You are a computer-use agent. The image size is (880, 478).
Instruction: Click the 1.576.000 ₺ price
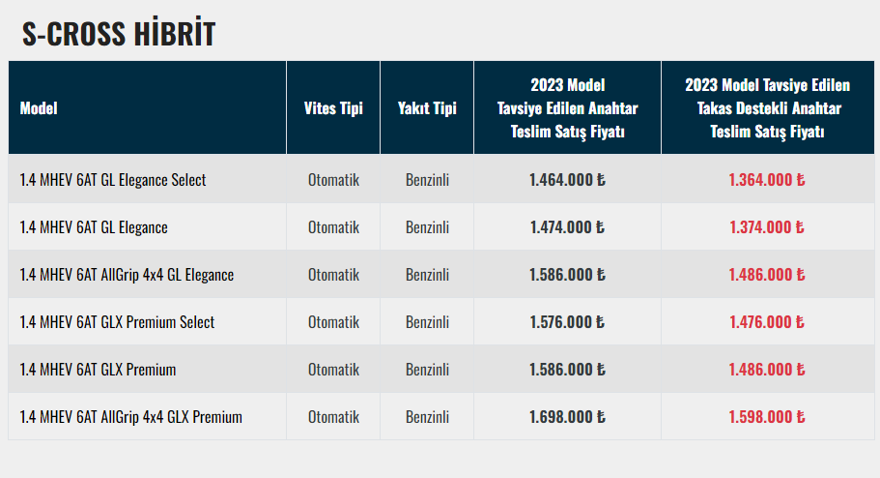click(x=567, y=322)
